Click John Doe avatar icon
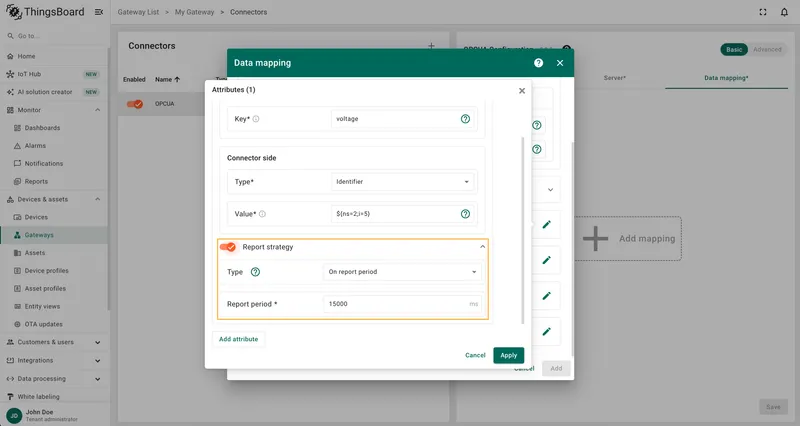The width and height of the screenshot is (800, 426). (x=14, y=415)
